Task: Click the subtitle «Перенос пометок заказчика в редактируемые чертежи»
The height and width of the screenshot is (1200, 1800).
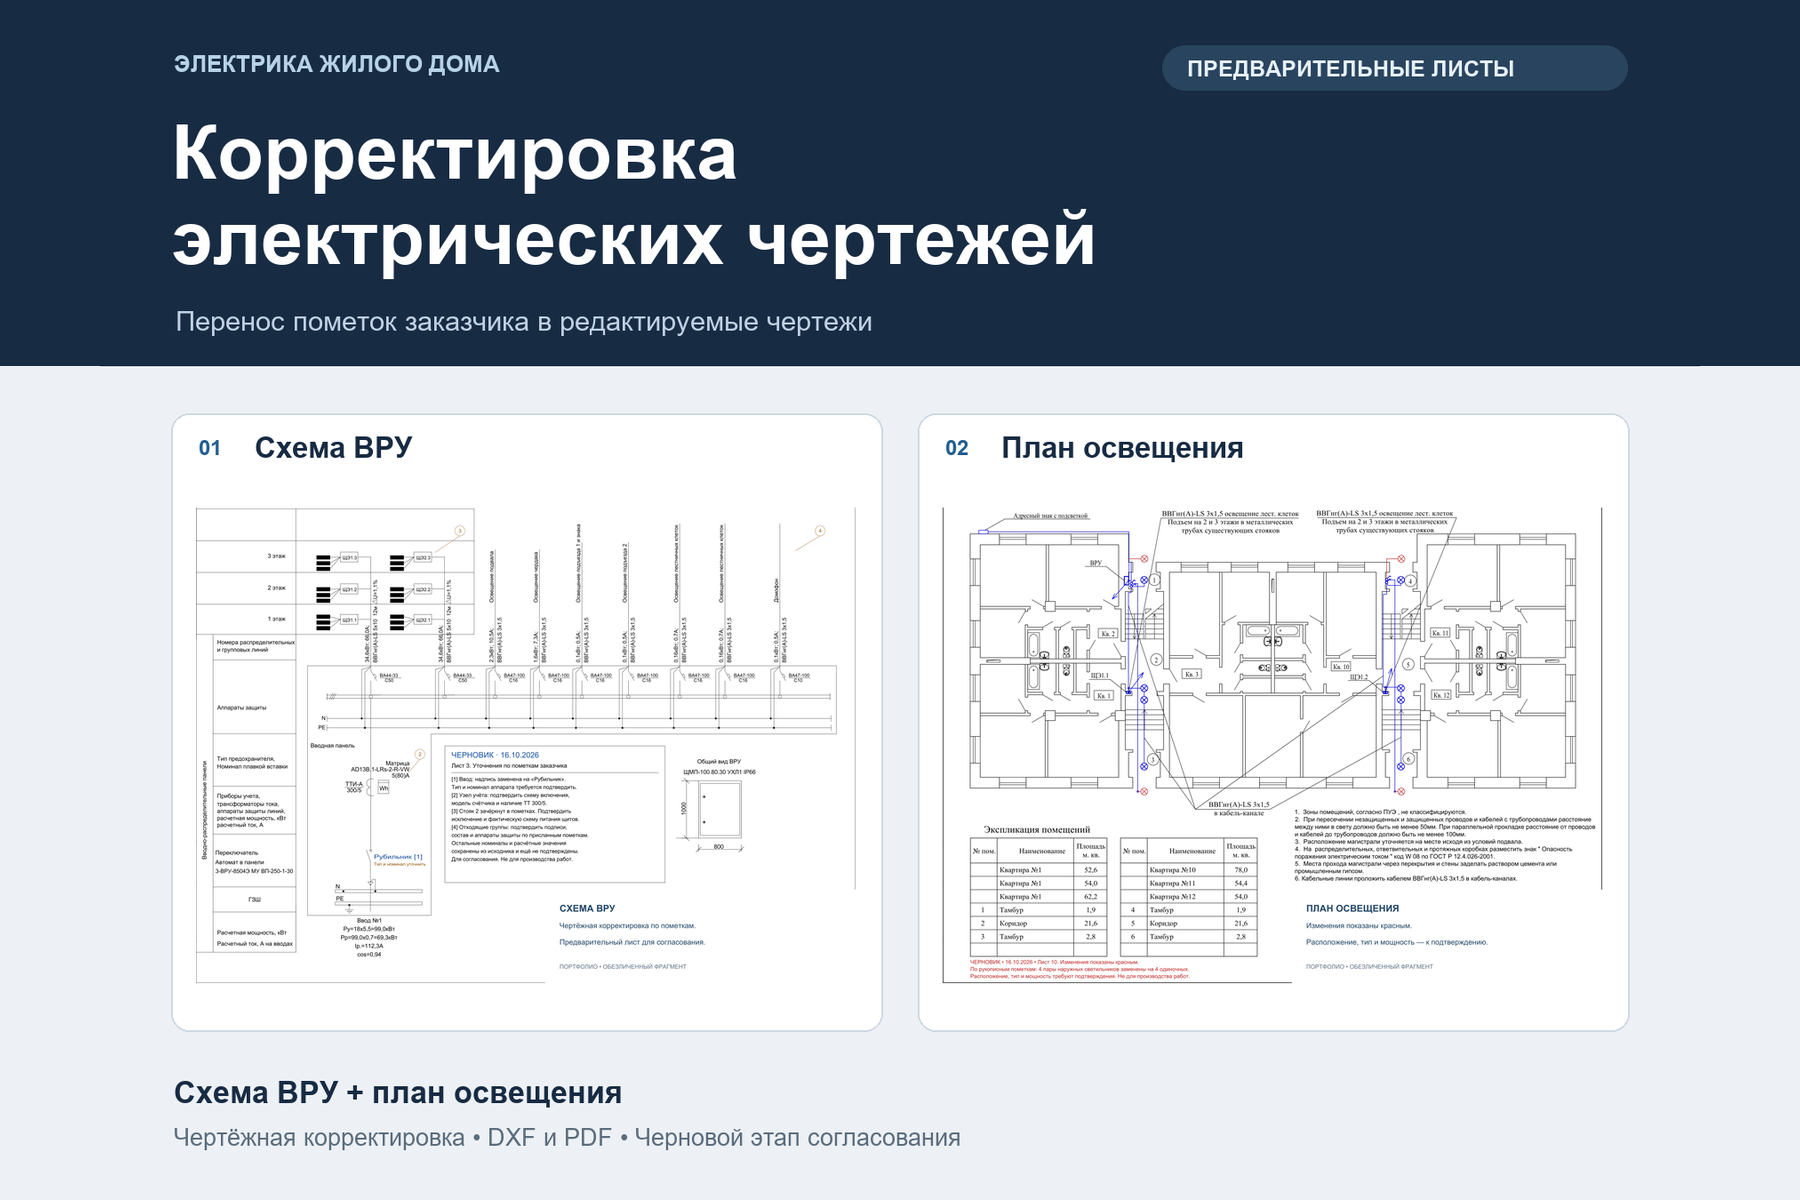Action: [x=524, y=322]
